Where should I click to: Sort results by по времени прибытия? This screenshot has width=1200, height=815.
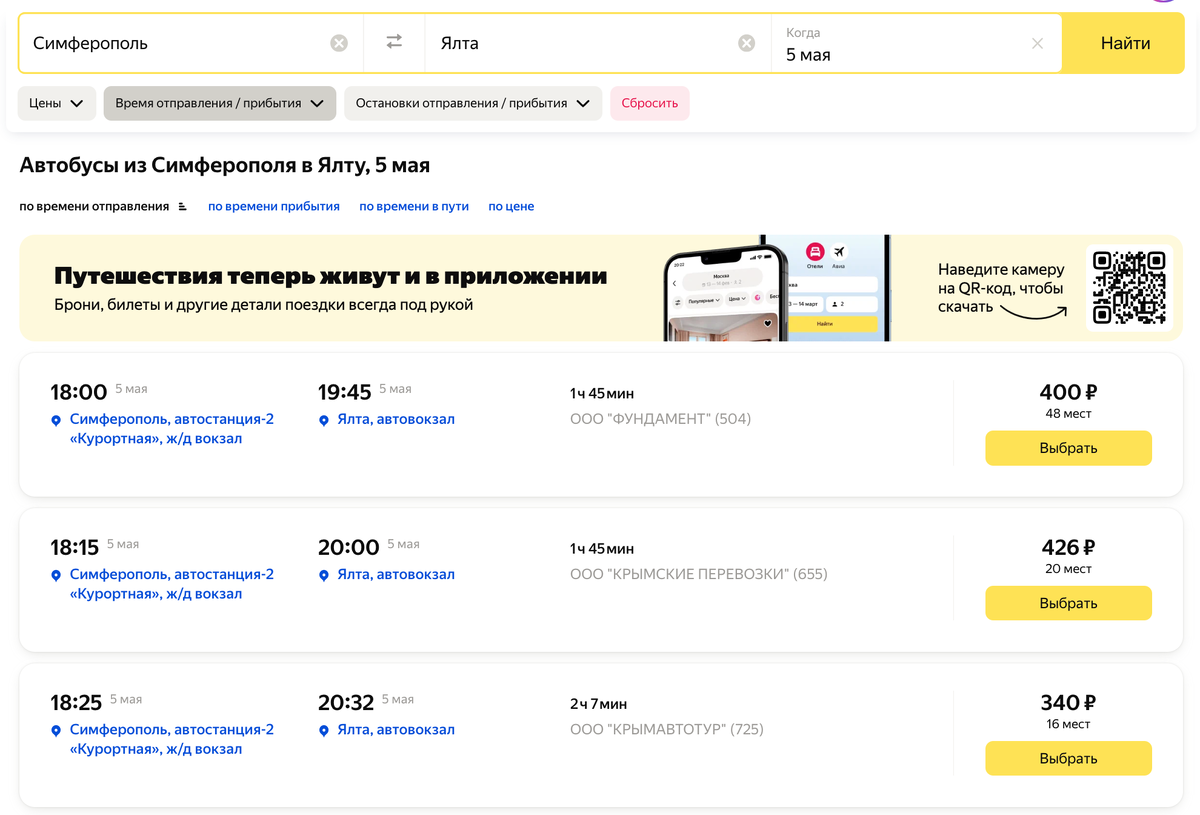274,207
